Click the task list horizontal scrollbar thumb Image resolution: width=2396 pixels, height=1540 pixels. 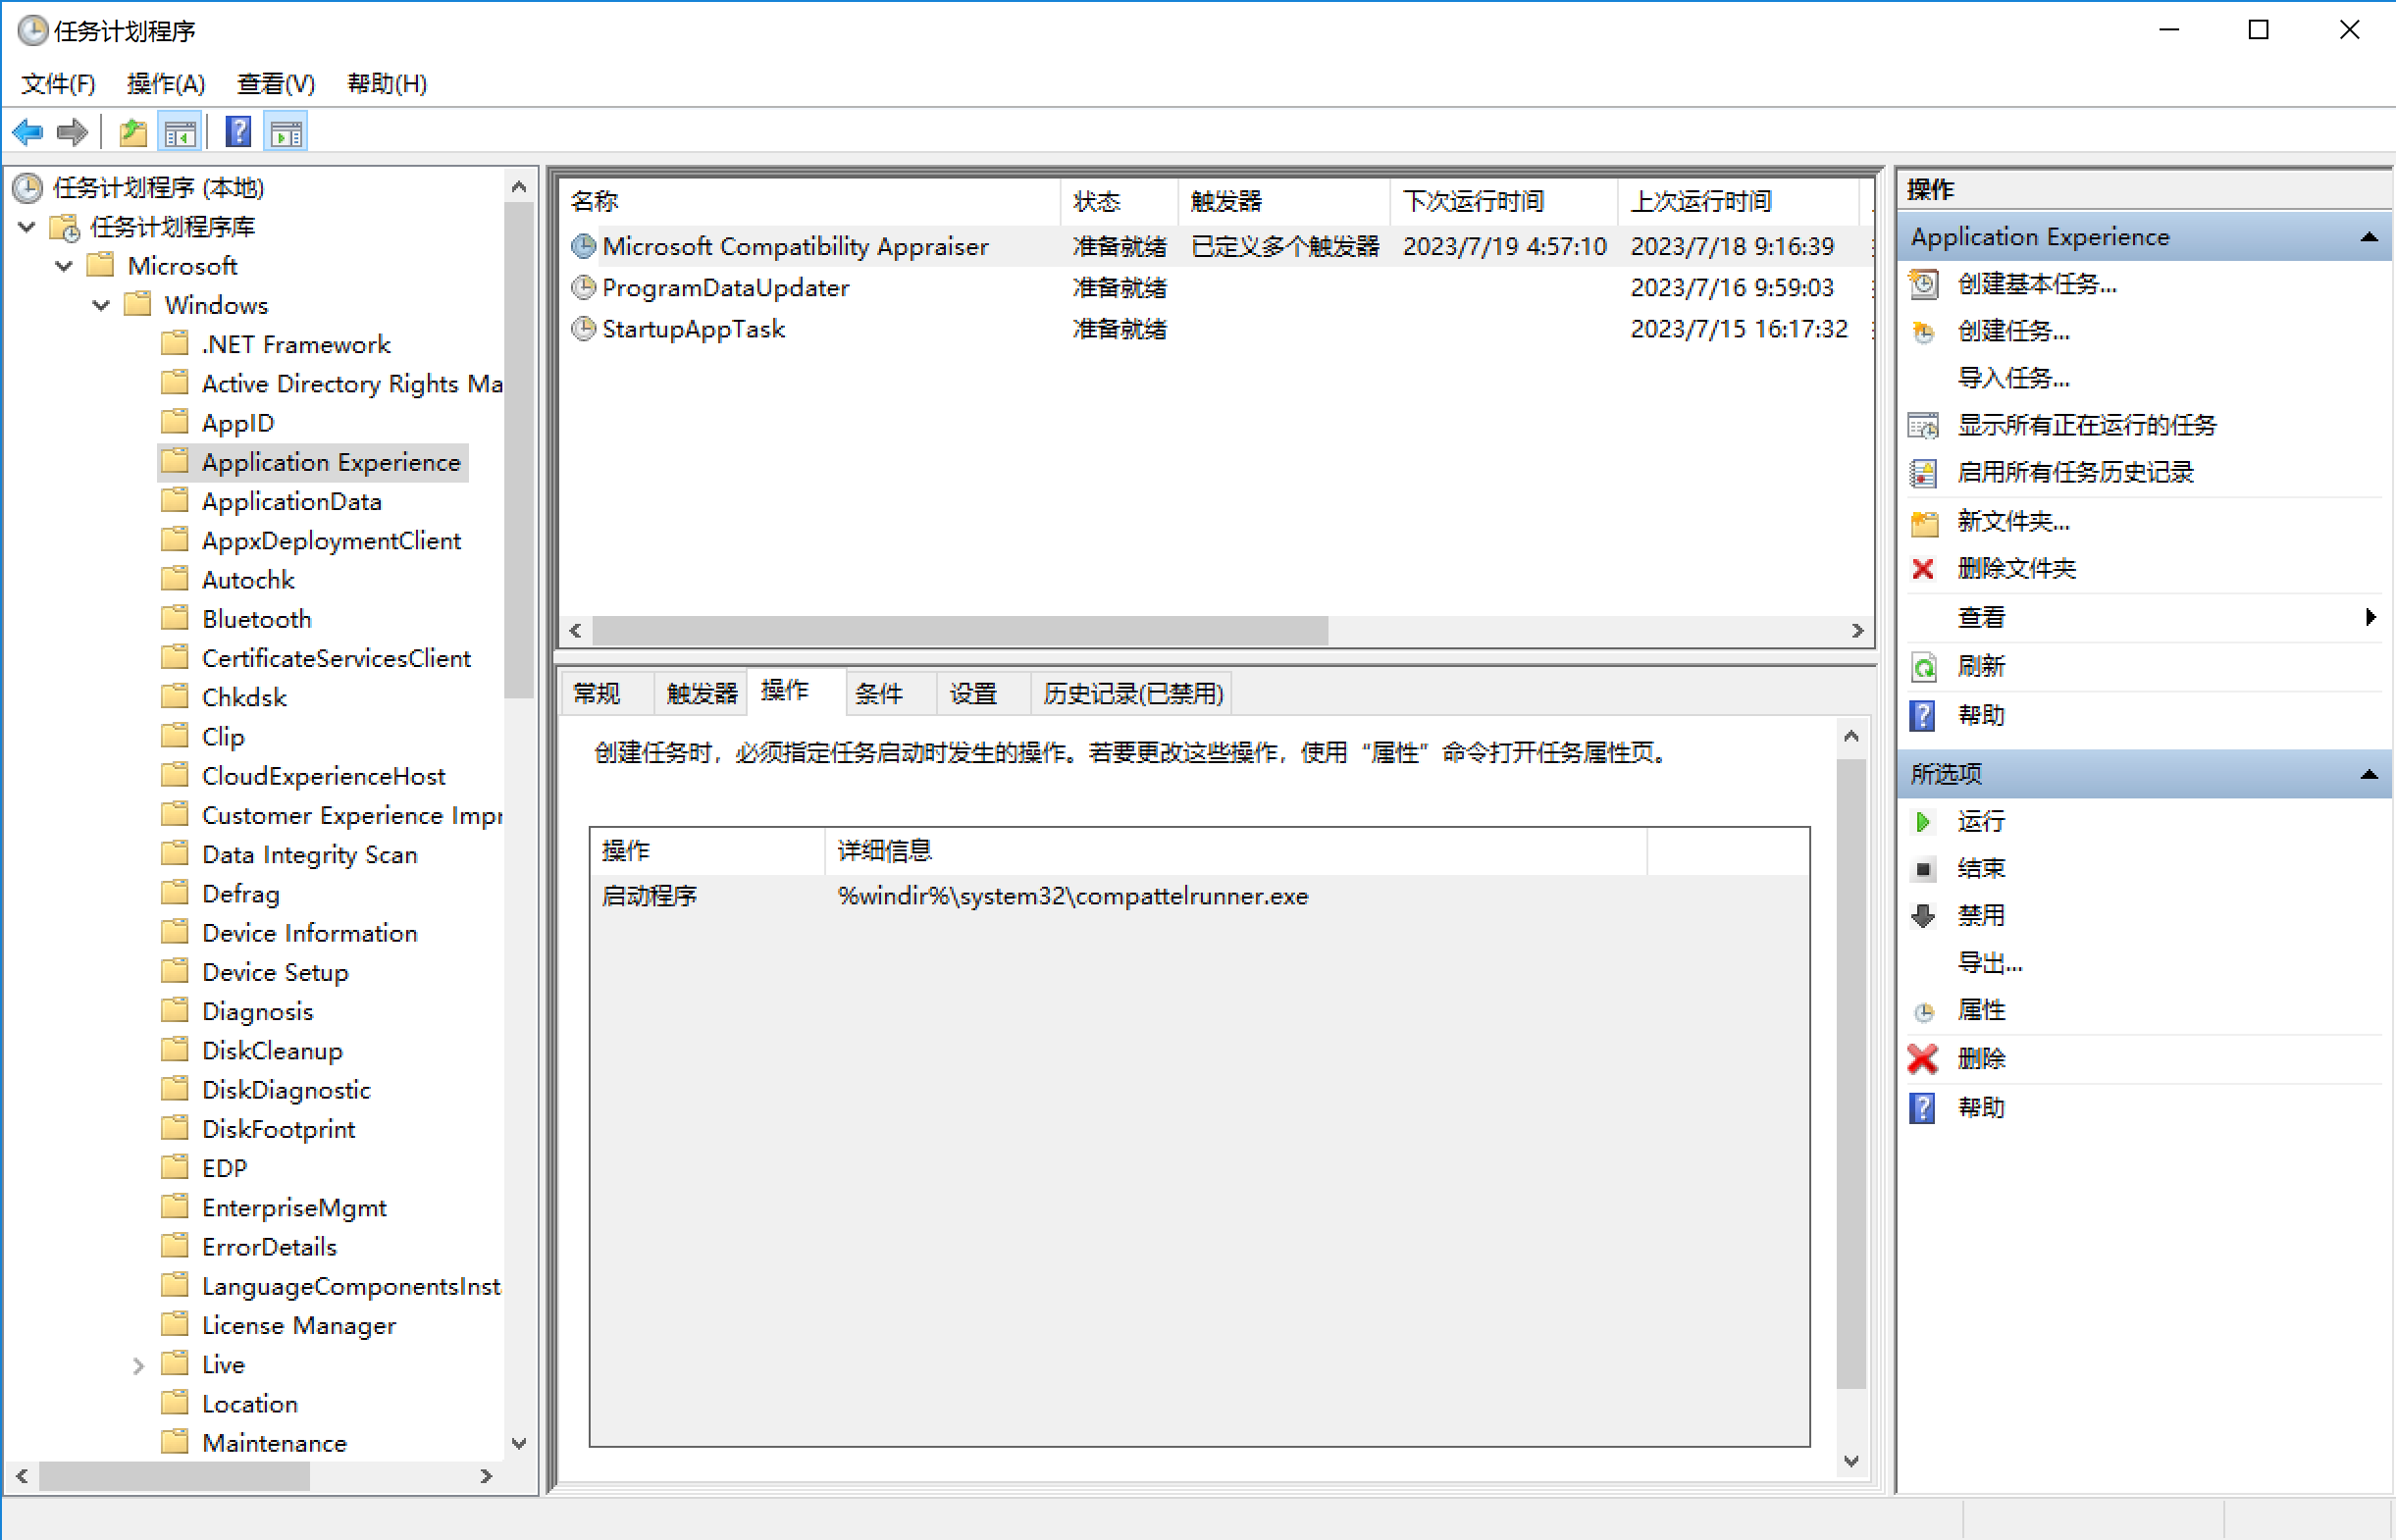pyautogui.click(x=959, y=631)
